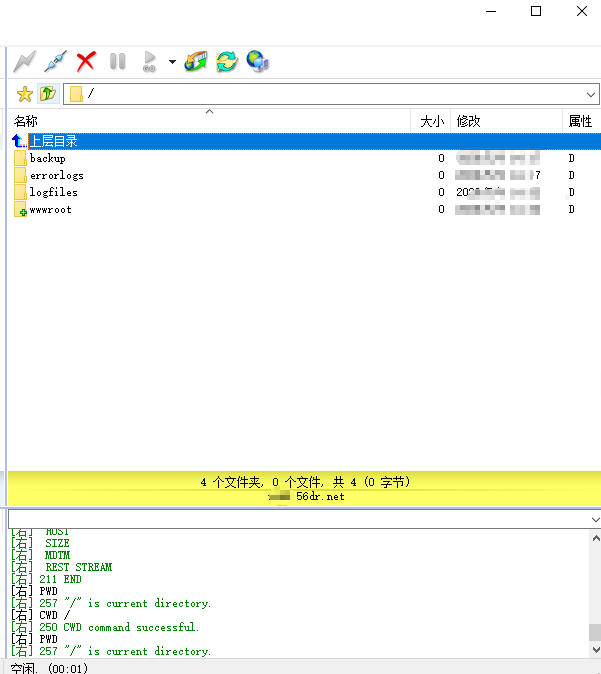Click the folder icon in path bar
601x674 pixels.
pyautogui.click(x=76, y=94)
